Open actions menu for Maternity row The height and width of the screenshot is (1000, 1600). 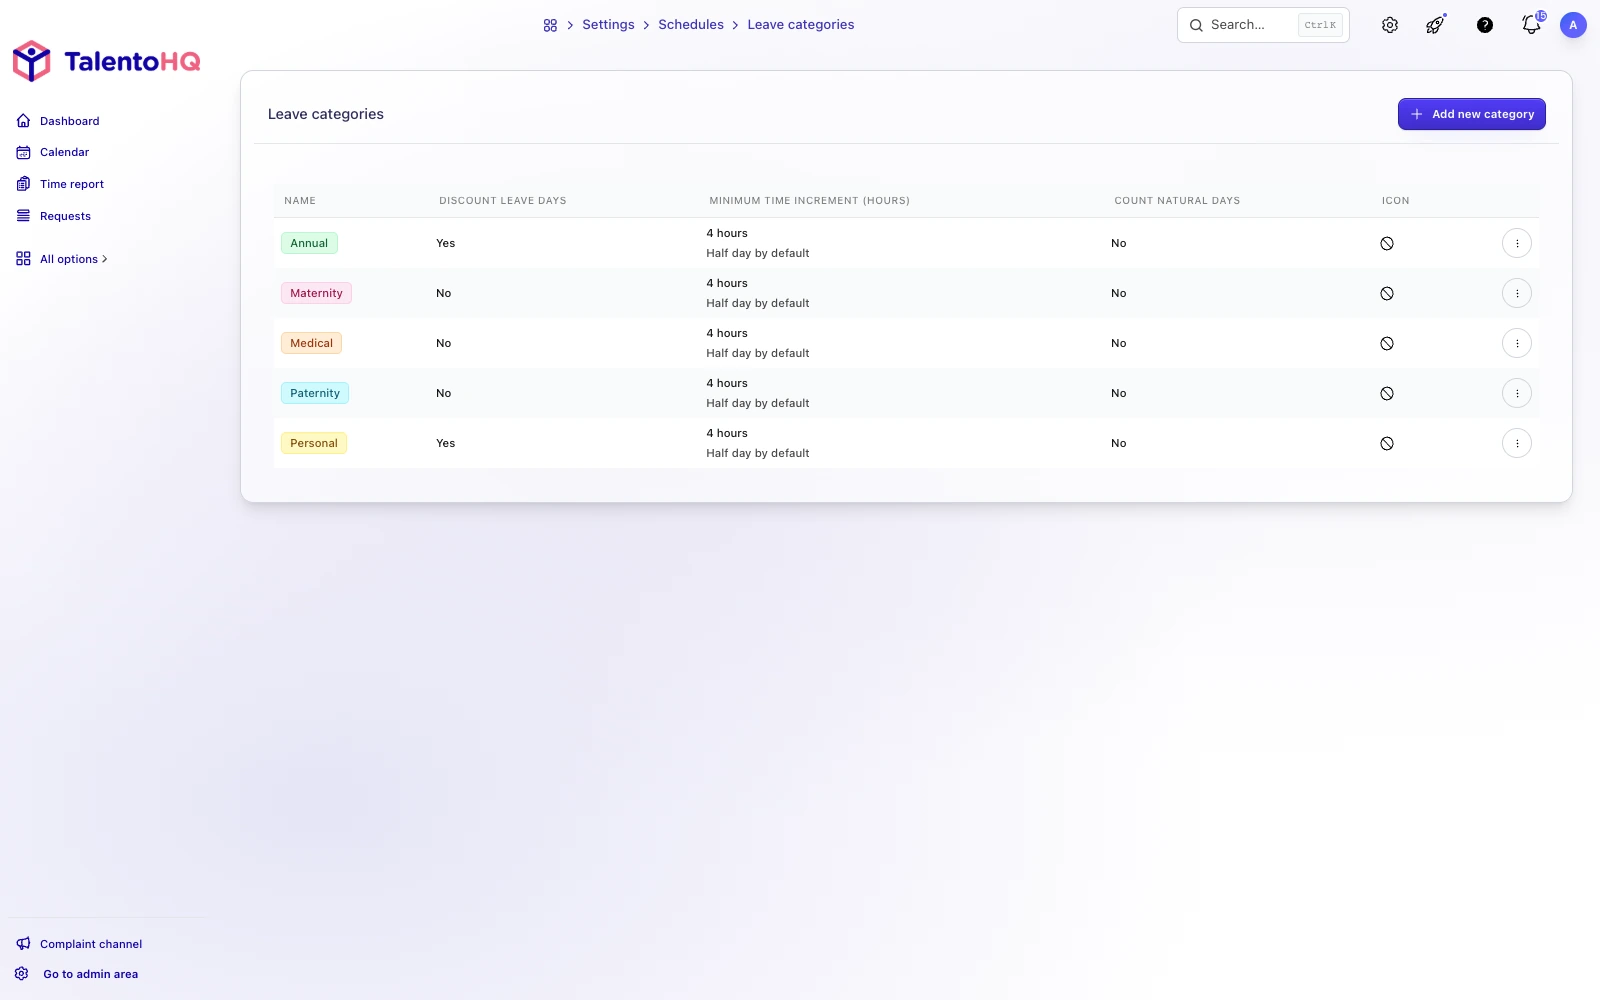click(x=1517, y=293)
